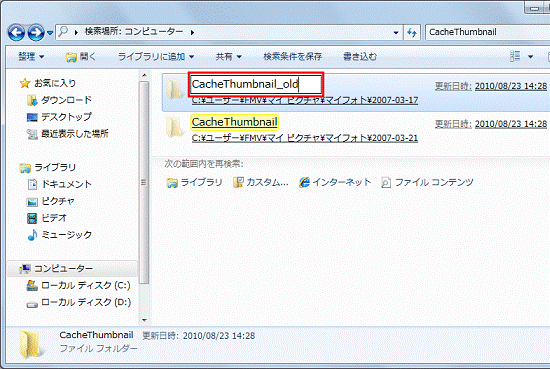Click the Internet Explorer icon beside インターネット
Image resolution: width=550 pixels, height=369 pixels.
click(x=304, y=182)
